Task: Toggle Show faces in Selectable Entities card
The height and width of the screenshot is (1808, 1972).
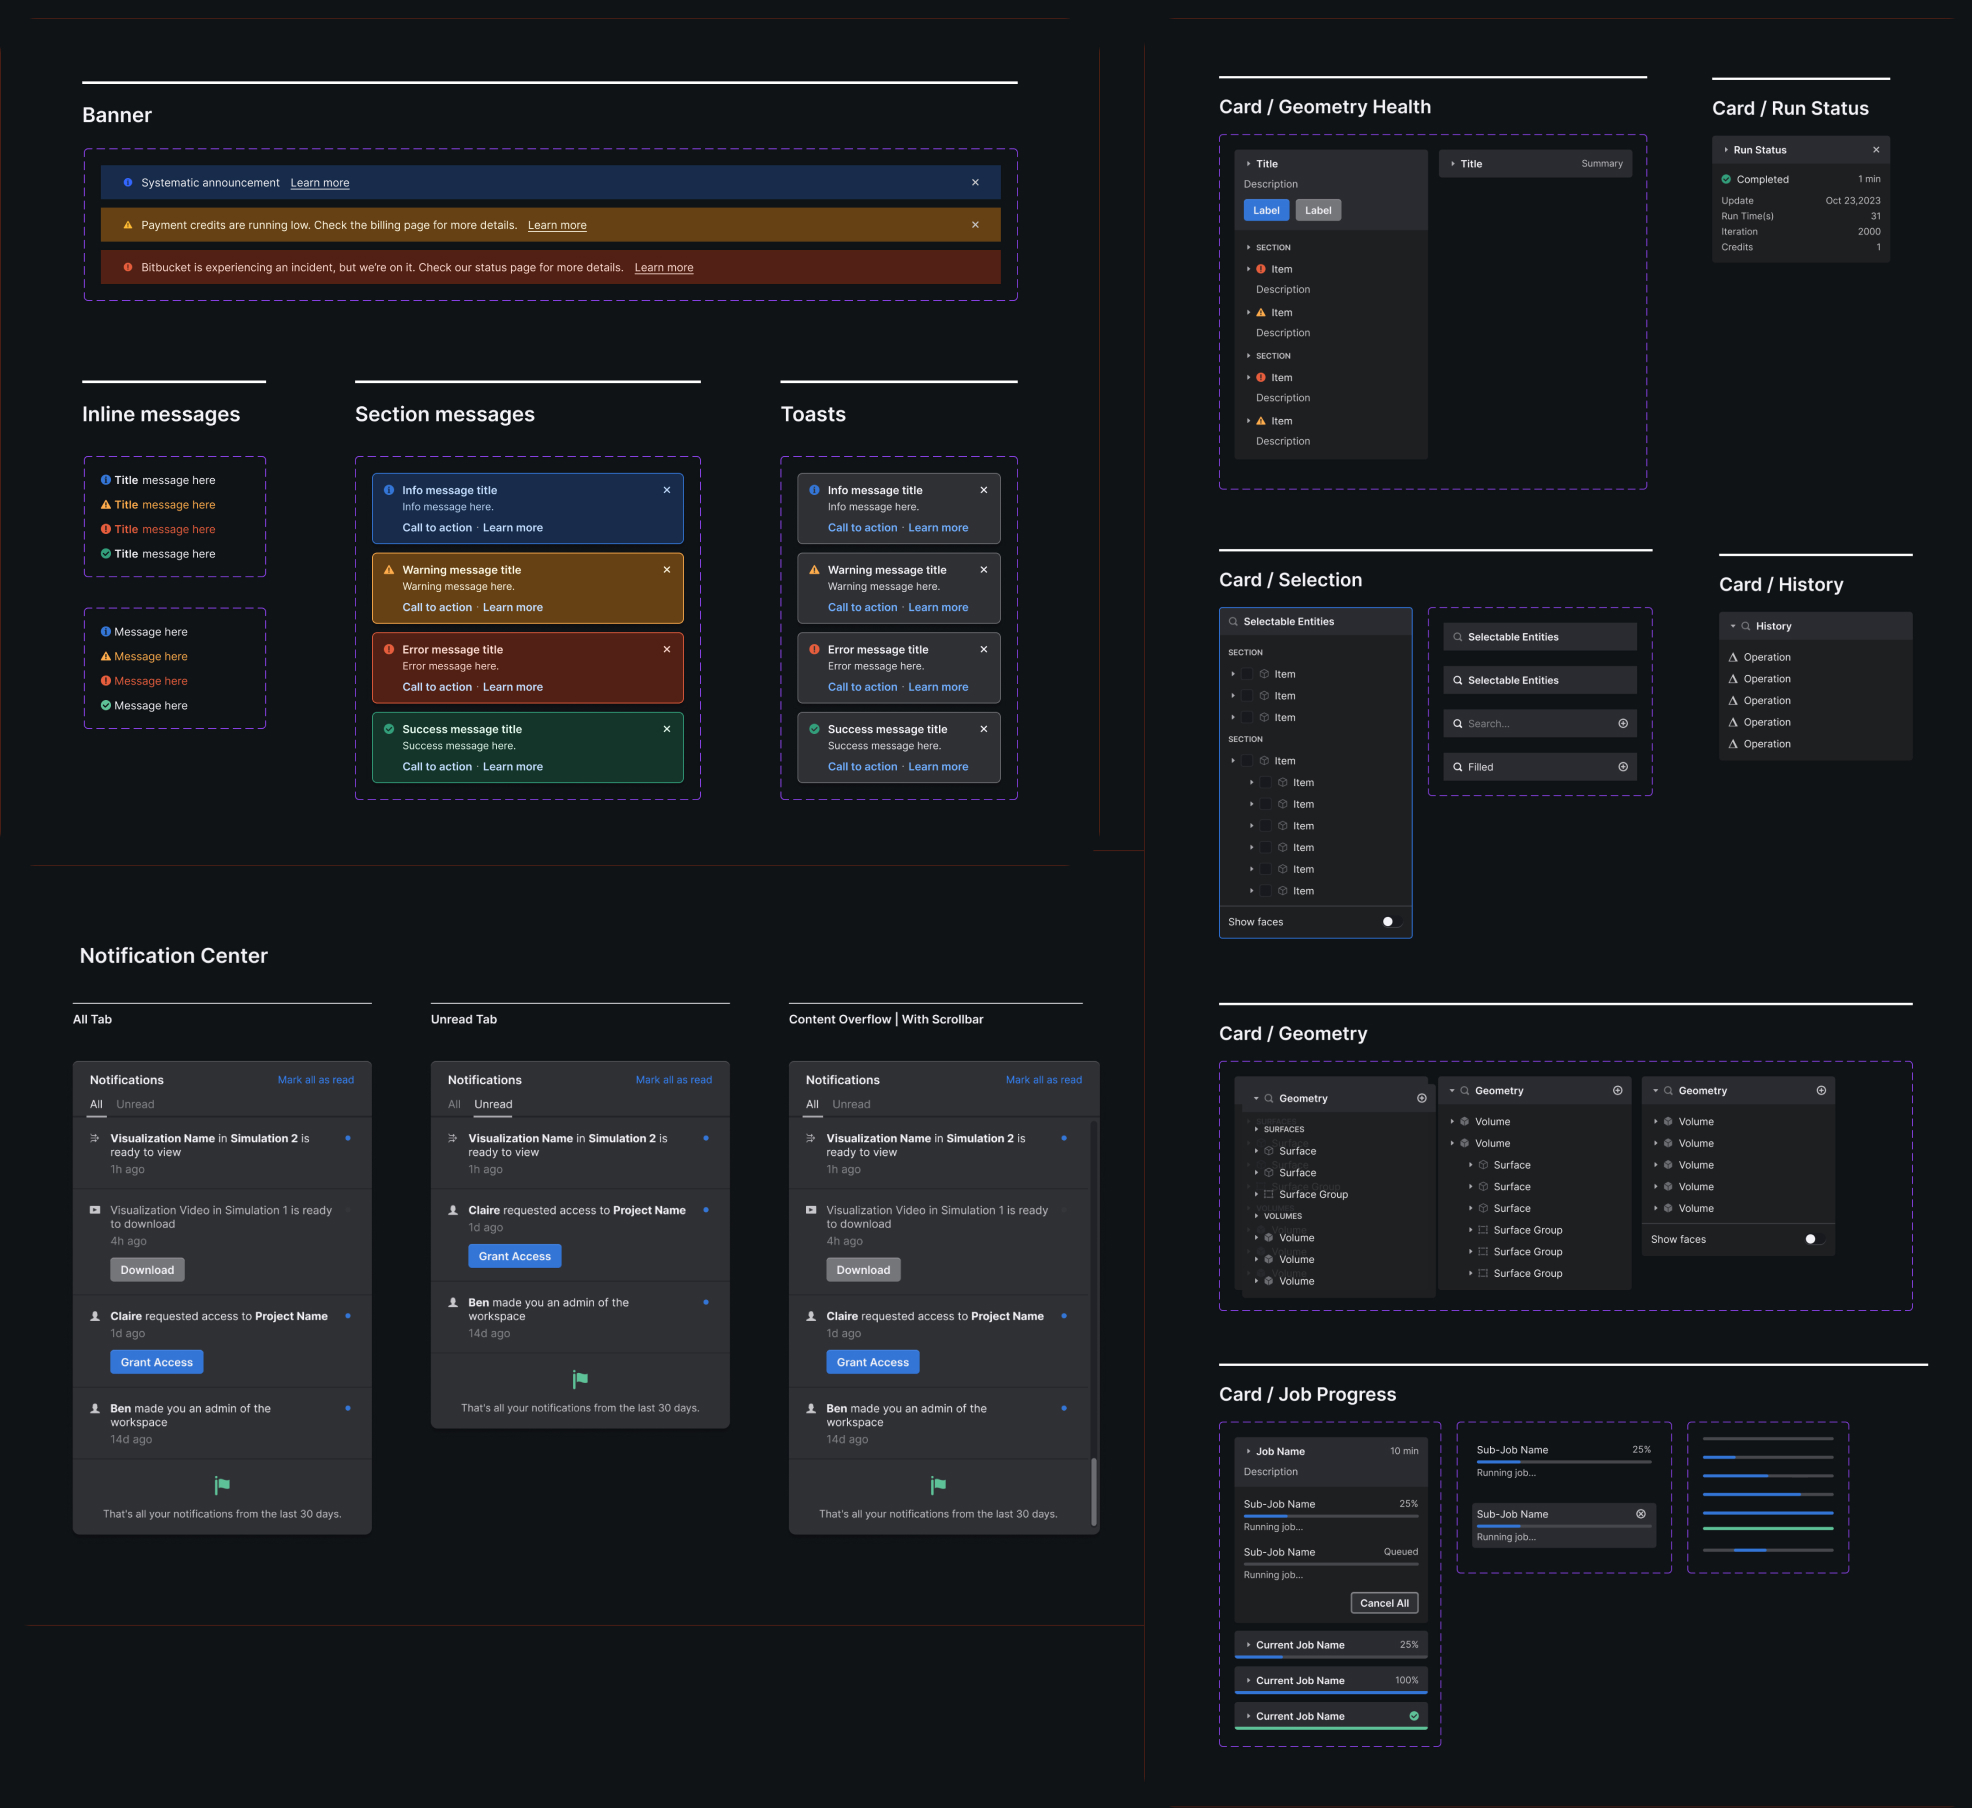Action: pos(1391,922)
